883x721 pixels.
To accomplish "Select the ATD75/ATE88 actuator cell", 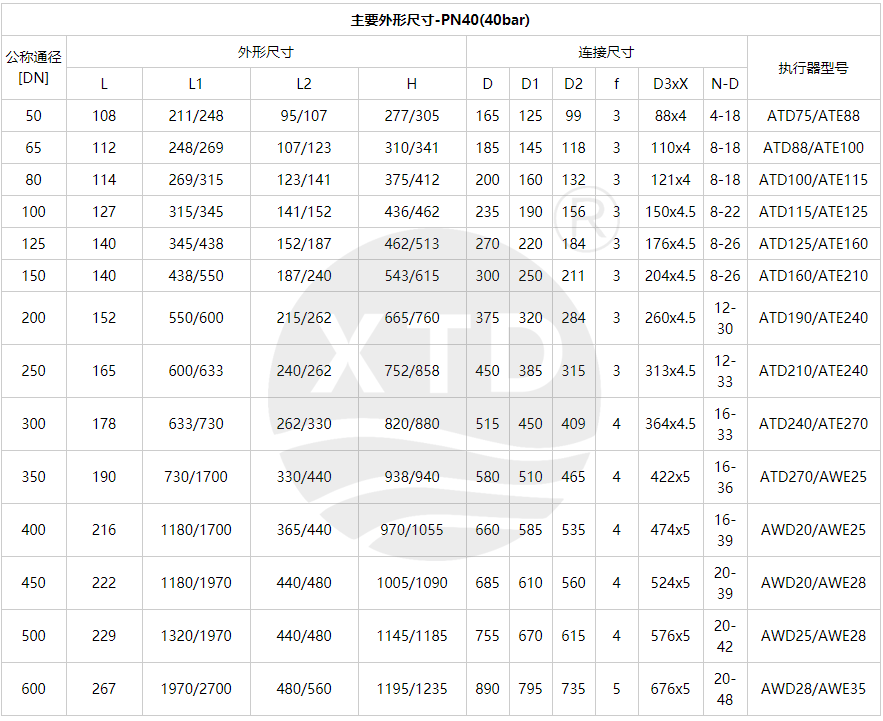I will (x=813, y=116).
